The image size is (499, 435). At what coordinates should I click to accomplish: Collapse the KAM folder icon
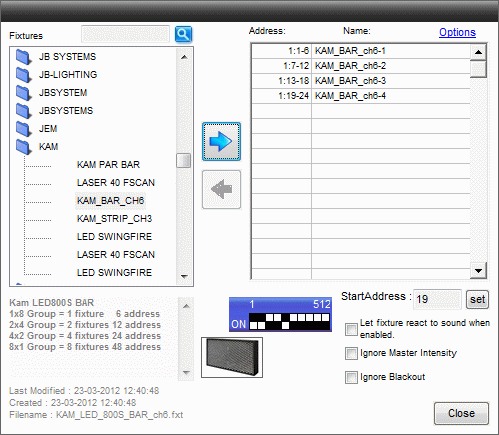click(x=24, y=147)
